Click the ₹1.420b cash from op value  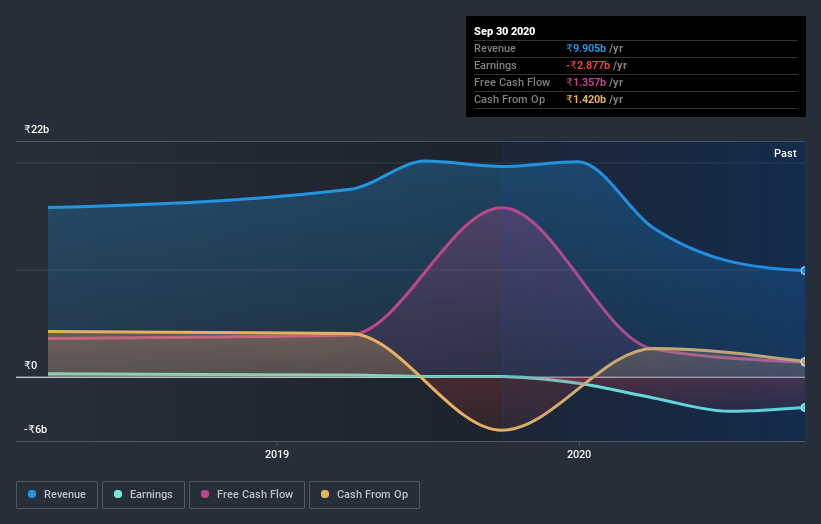coord(586,99)
